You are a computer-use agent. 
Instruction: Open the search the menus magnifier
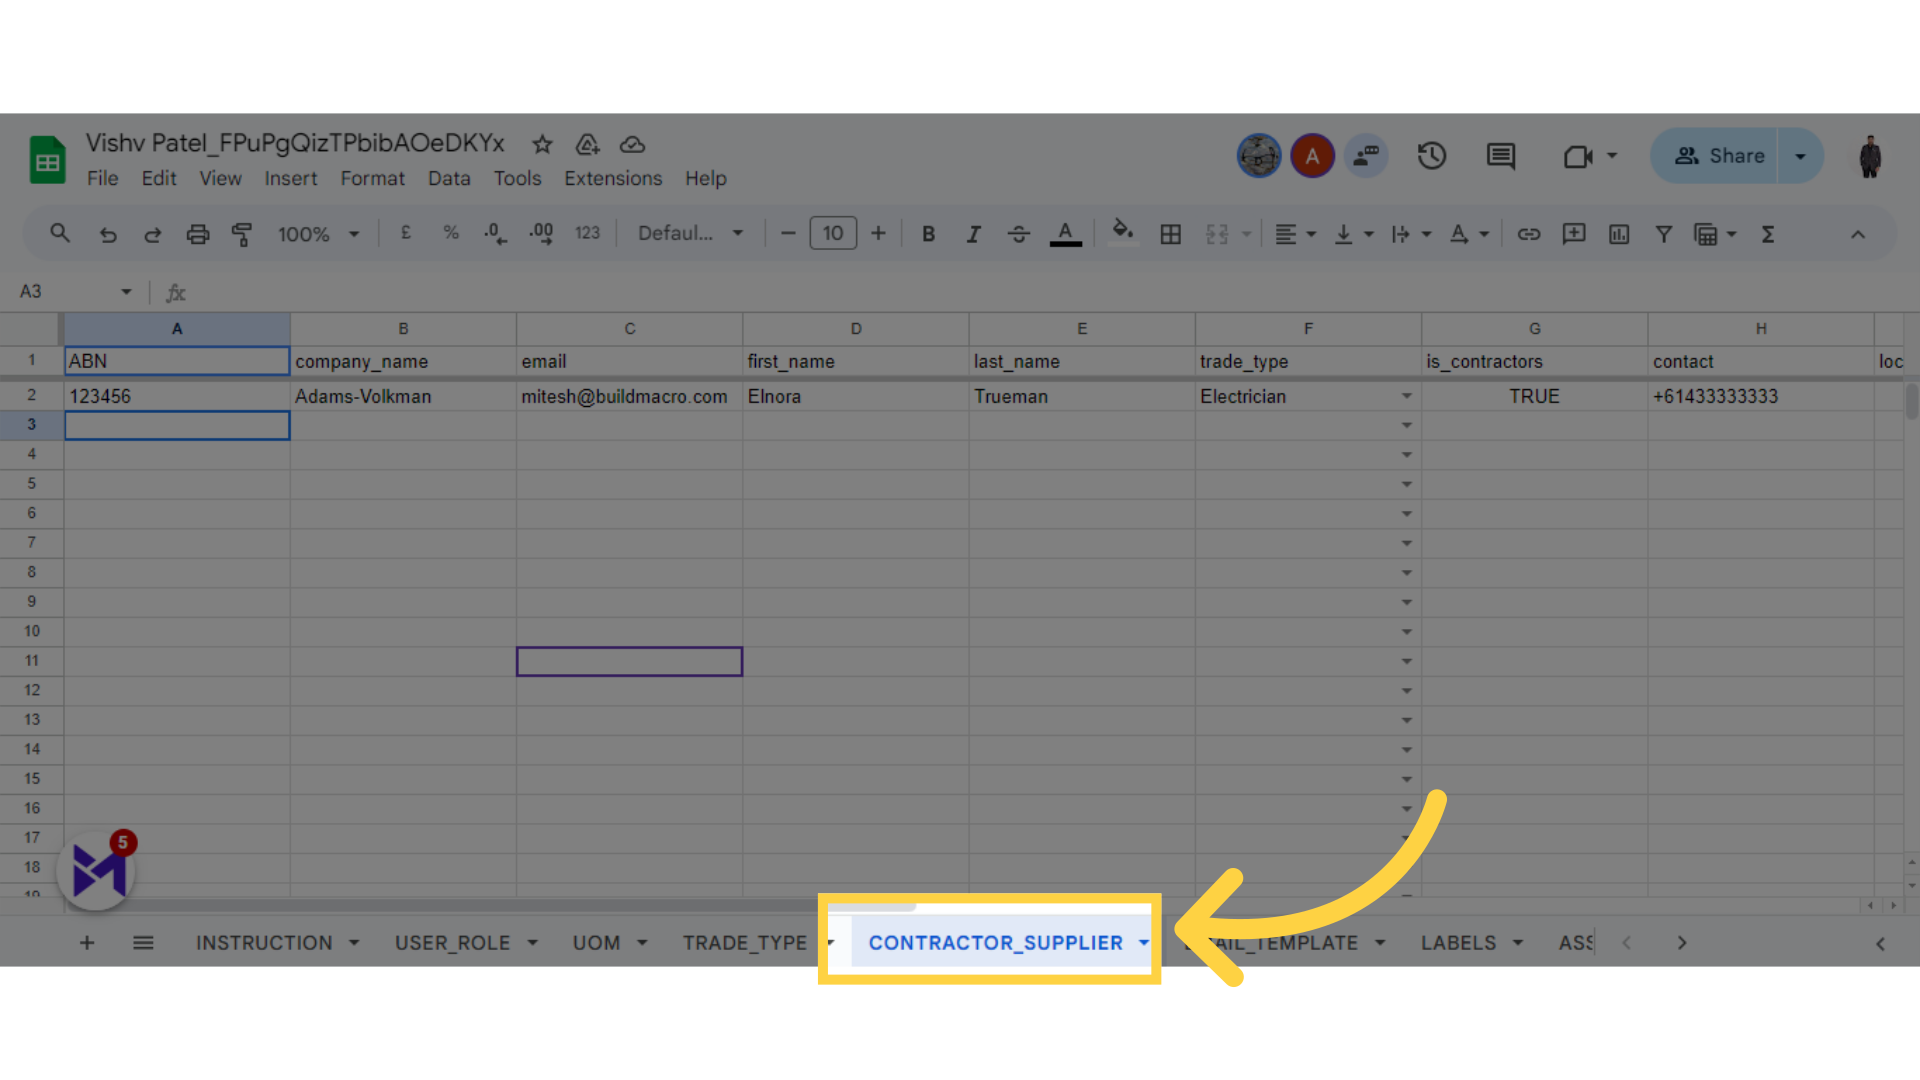60,233
